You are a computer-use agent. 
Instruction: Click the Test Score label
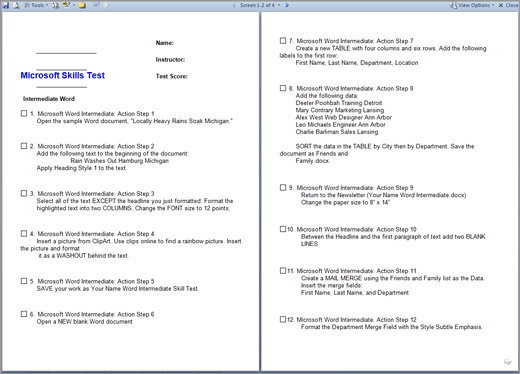[172, 76]
